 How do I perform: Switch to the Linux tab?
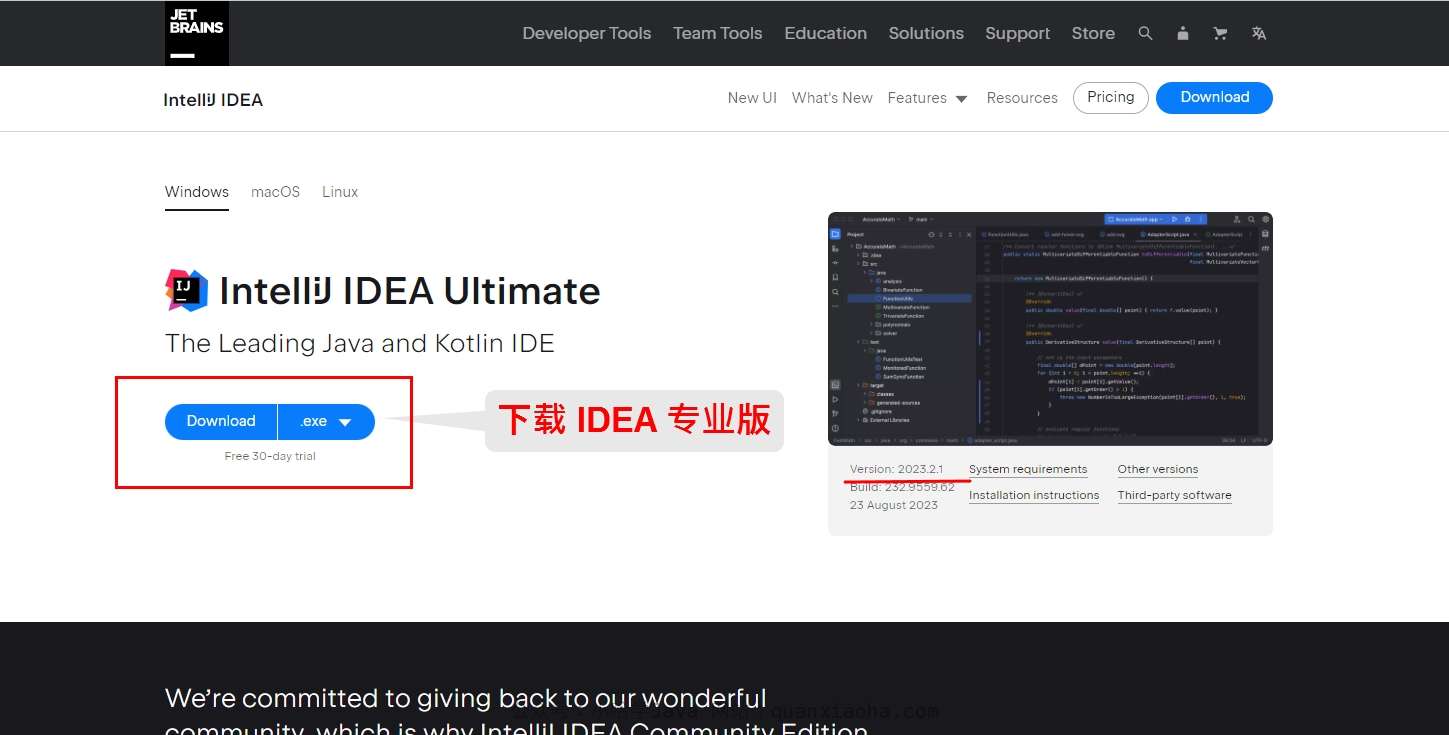click(x=340, y=192)
